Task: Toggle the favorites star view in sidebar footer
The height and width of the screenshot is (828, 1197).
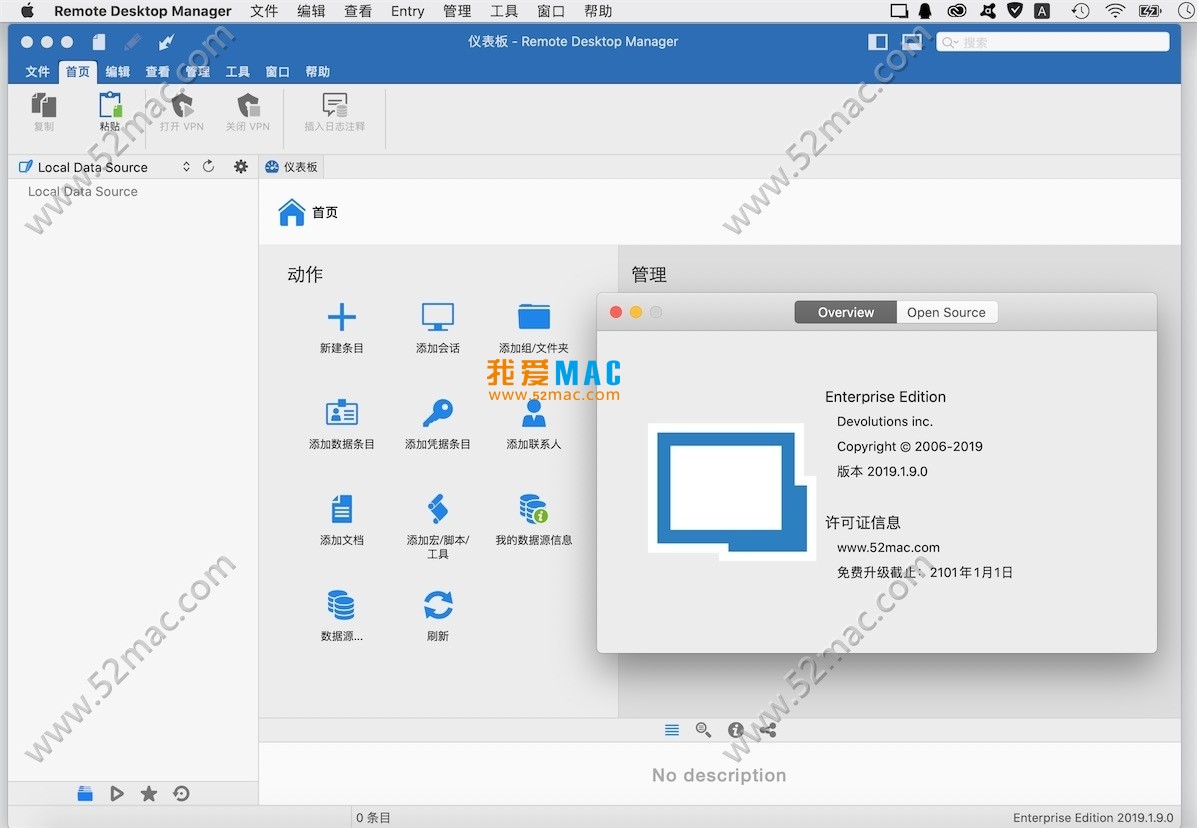Action: [x=149, y=794]
